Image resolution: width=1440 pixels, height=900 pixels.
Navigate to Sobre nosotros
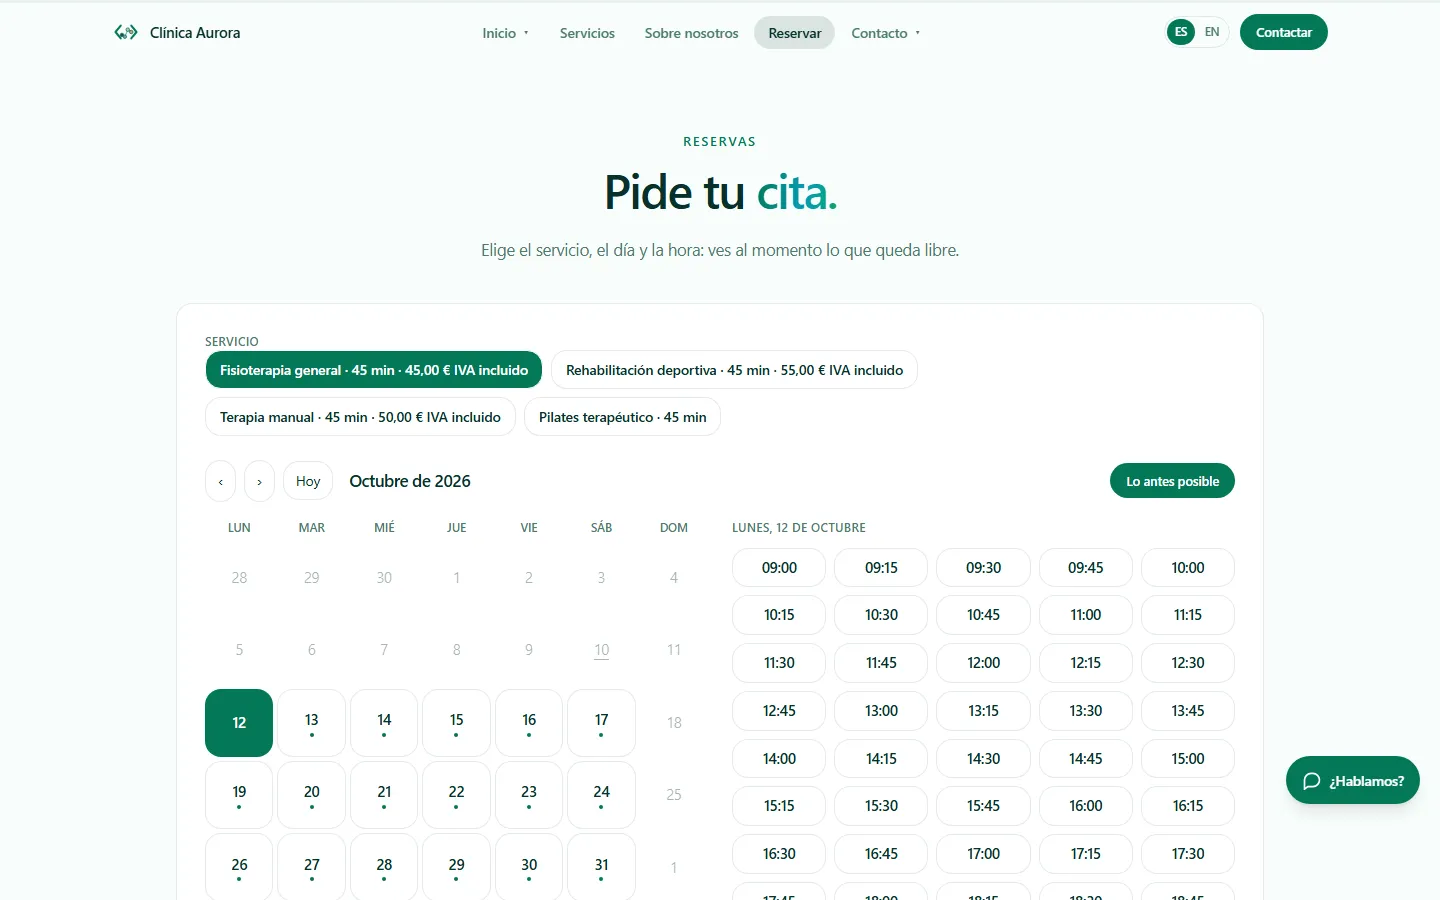691,33
